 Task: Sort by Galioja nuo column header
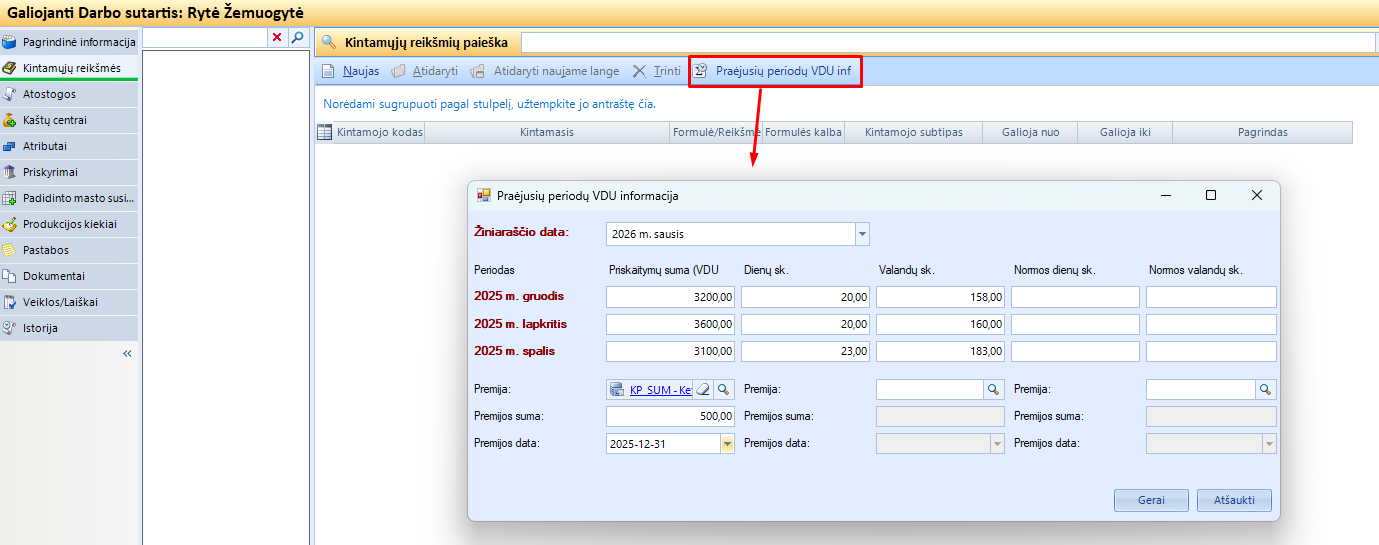click(x=1030, y=132)
